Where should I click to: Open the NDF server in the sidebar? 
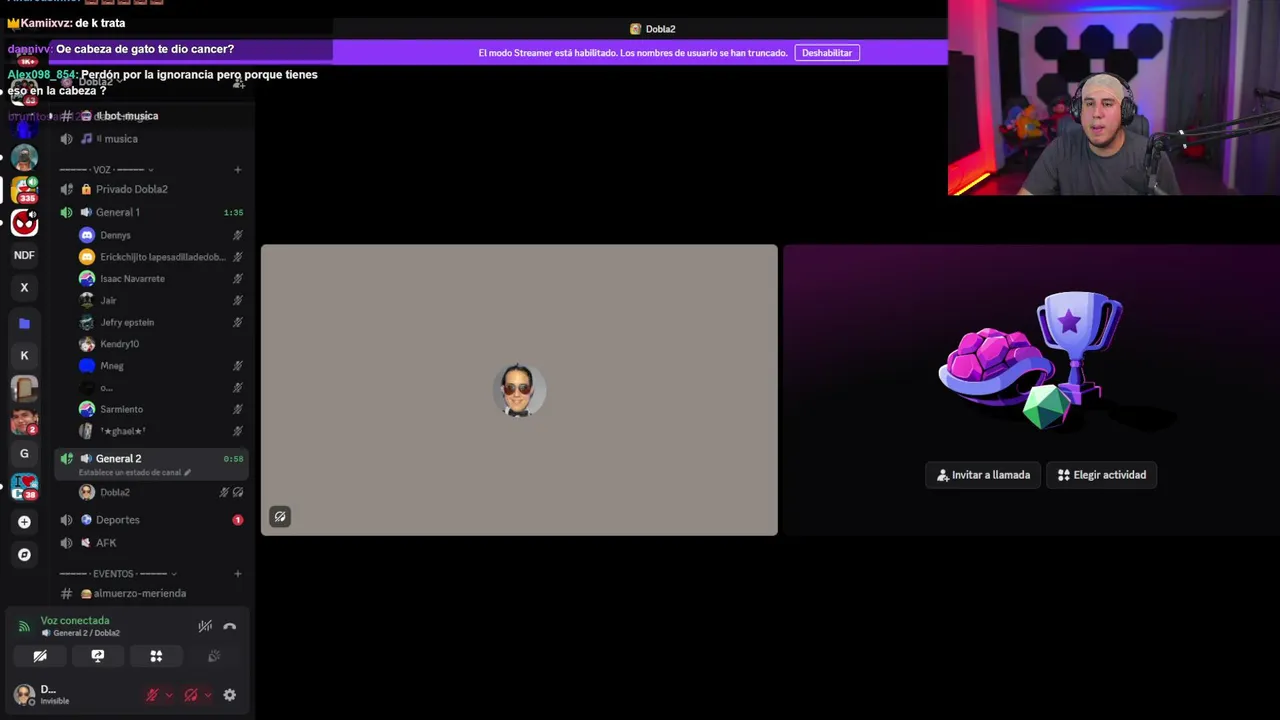click(24, 255)
